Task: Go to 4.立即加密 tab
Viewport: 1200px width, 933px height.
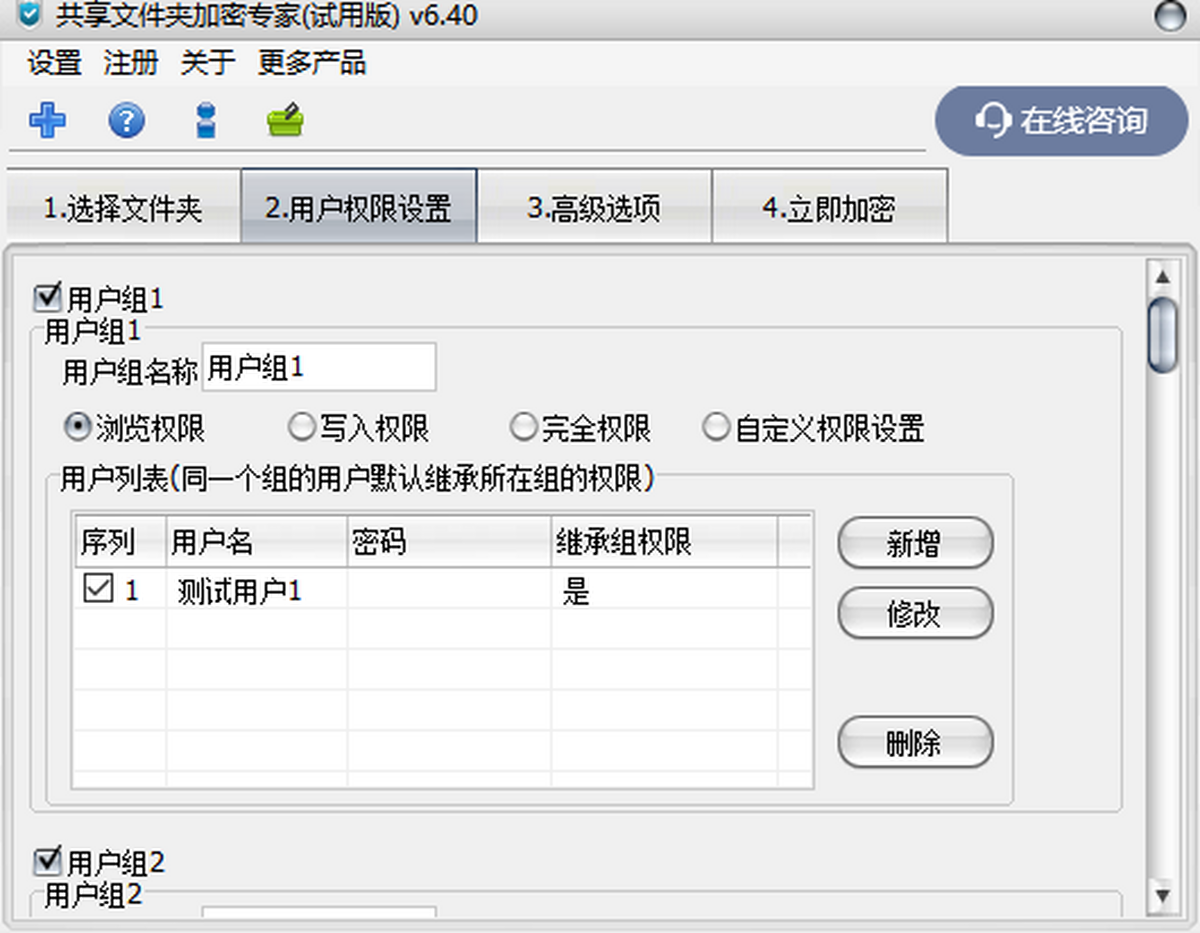Action: click(829, 209)
